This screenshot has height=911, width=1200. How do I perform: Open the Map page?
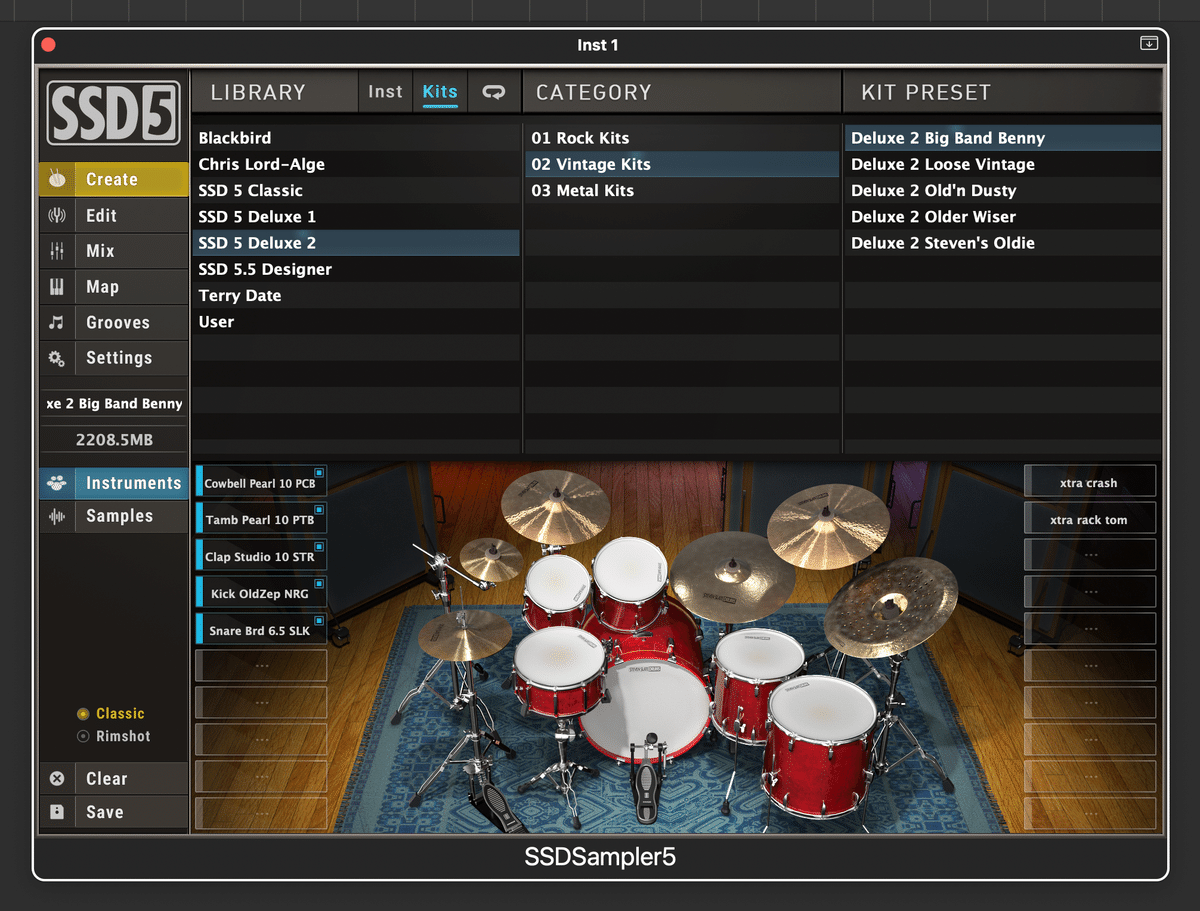tap(113, 287)
